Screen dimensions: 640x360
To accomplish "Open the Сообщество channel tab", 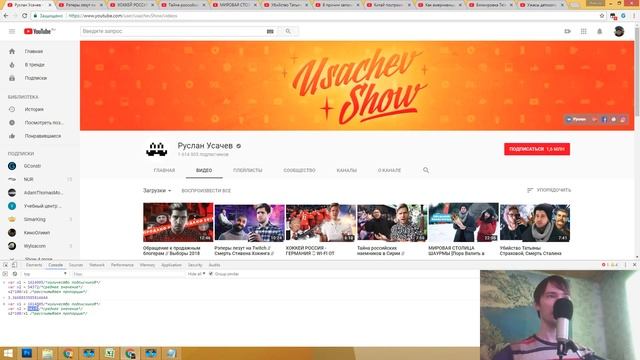I will (x=300, y=170).
